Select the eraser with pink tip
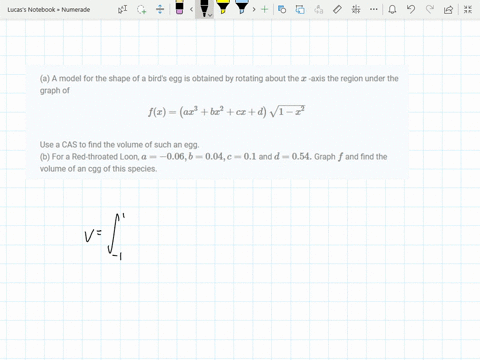 pos(179,7)
